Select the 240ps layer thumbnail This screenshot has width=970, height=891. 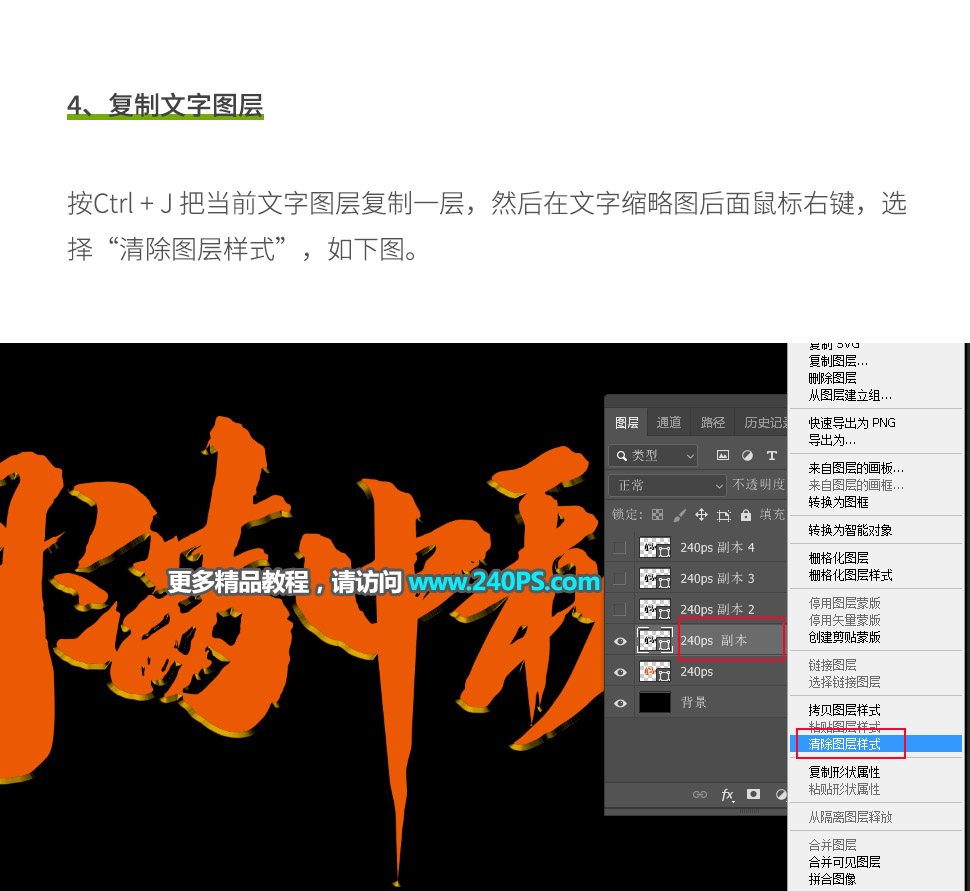(x=654, y=671)
